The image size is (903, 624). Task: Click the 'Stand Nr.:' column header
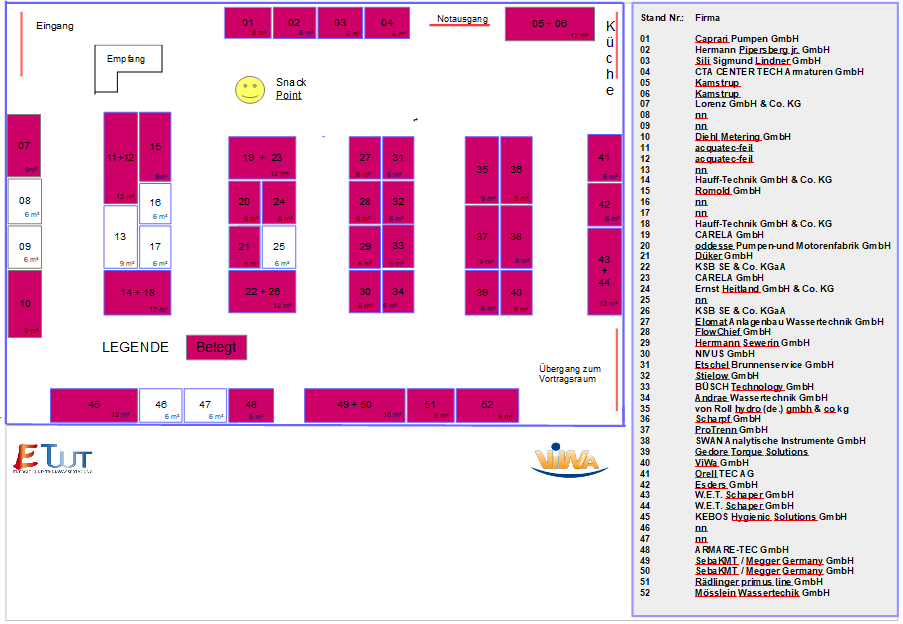pyautogui.click(x=662, y=18)
